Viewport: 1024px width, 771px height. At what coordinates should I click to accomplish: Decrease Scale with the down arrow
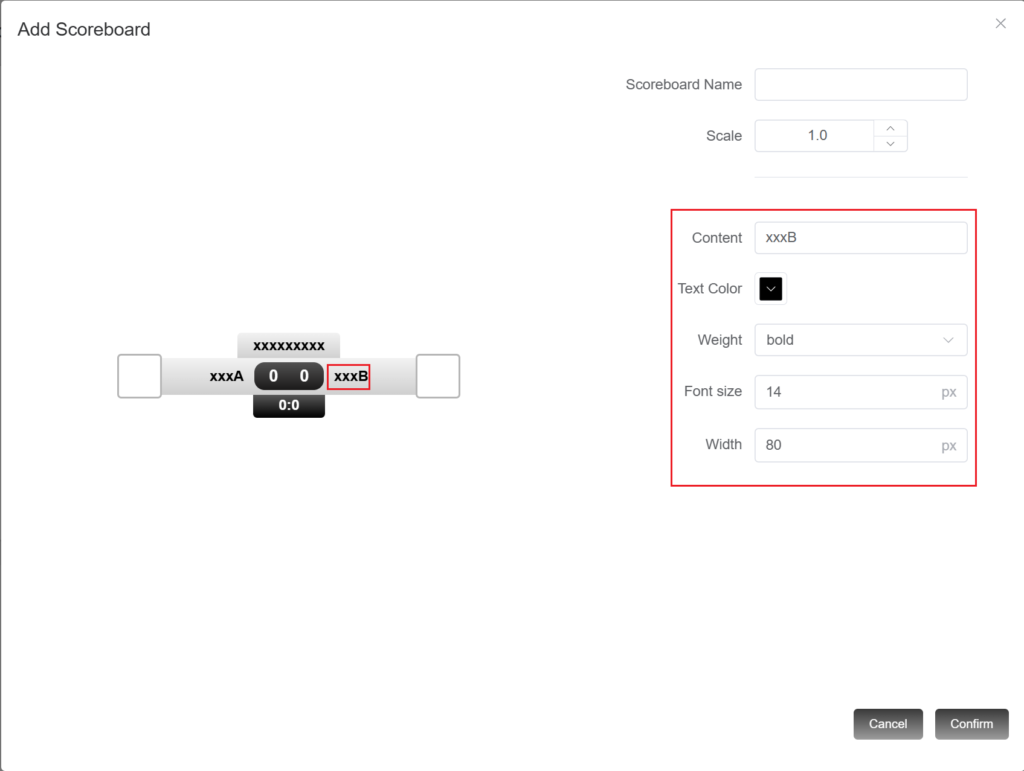890,144
